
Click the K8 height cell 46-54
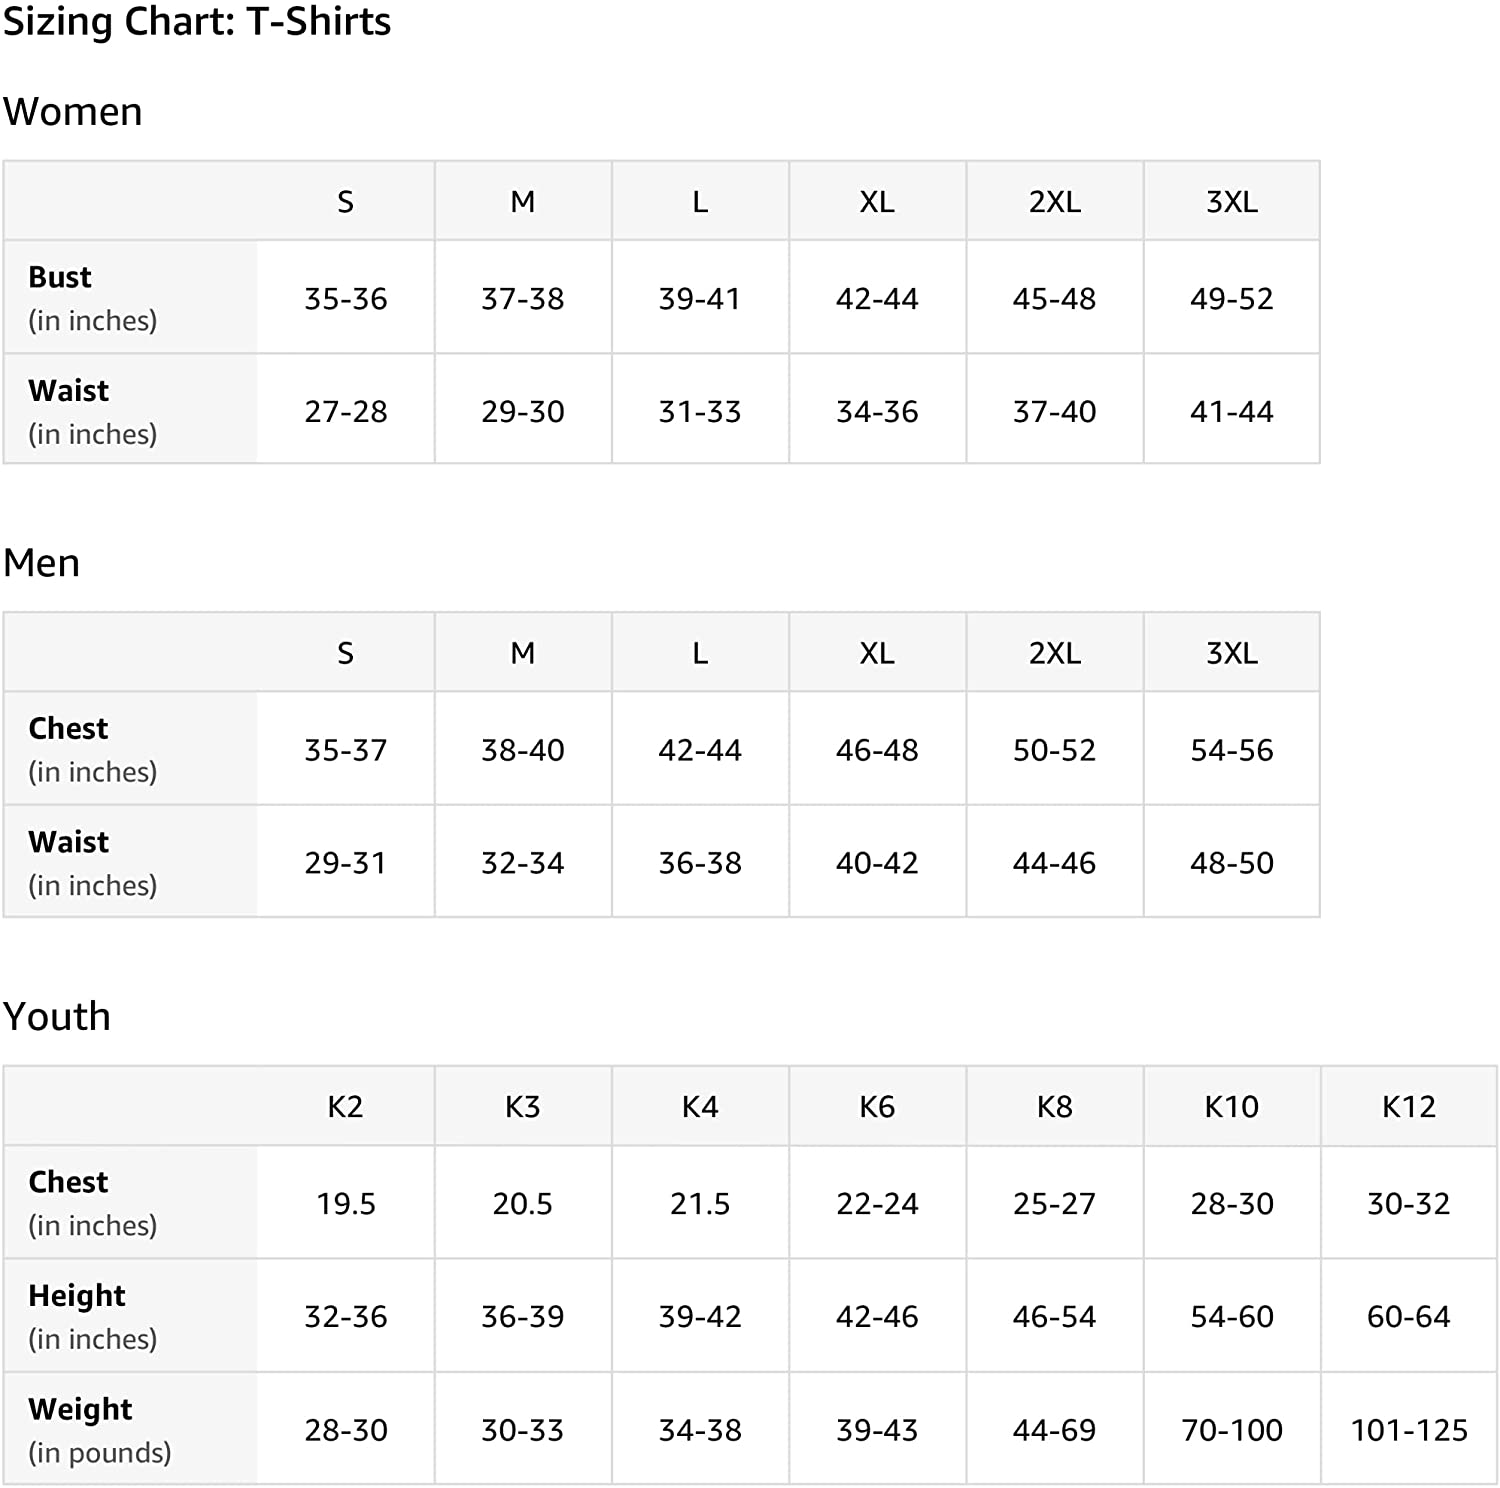[1054, 1316]
